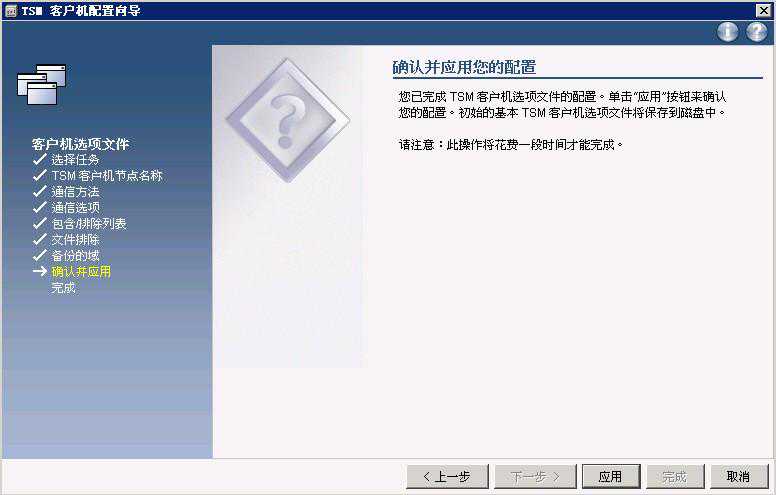Click the stacked windows wizard icon
The height and width of the screenshot is (495, 776).
tap(42, 84)
